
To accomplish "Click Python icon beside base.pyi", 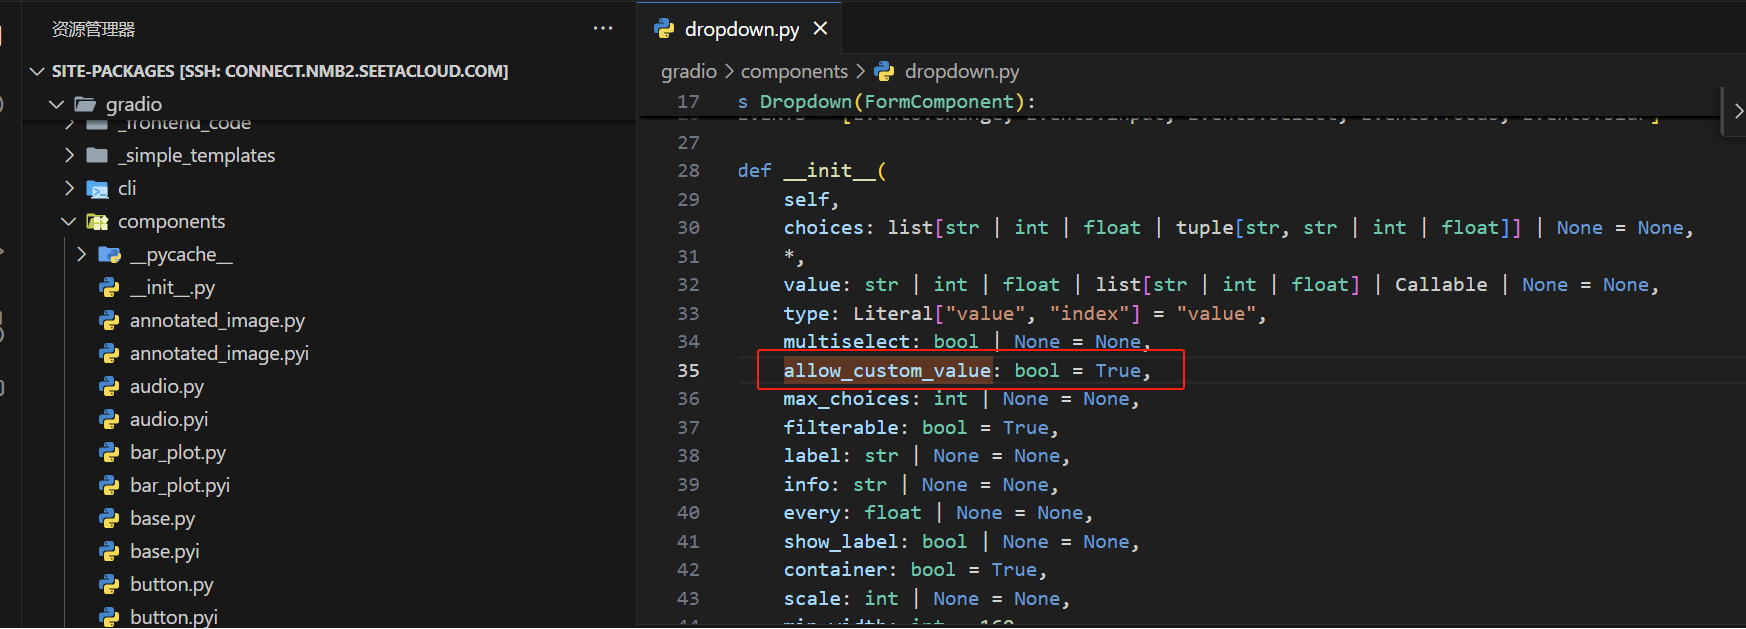I will pyautogui.click(x=109, y=551).
